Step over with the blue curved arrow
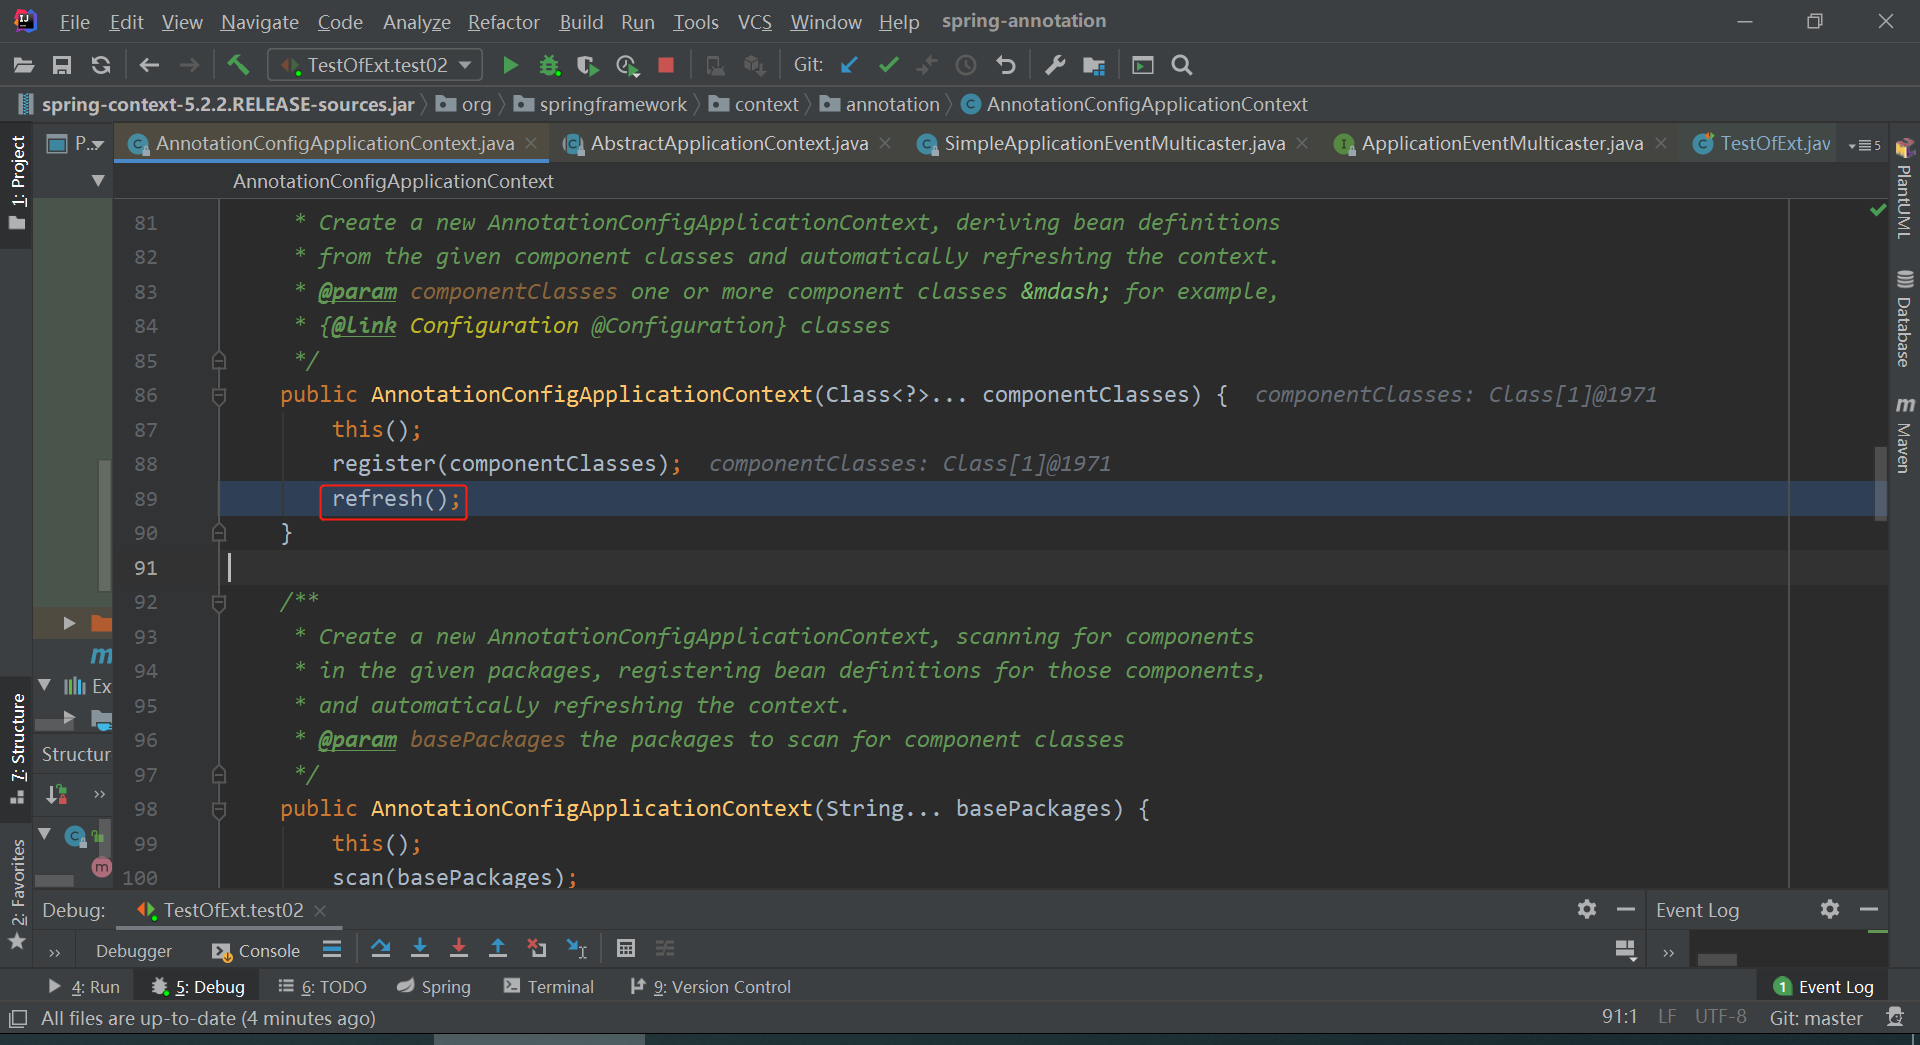The image size is (1920, 1045). tap(381, 948)
